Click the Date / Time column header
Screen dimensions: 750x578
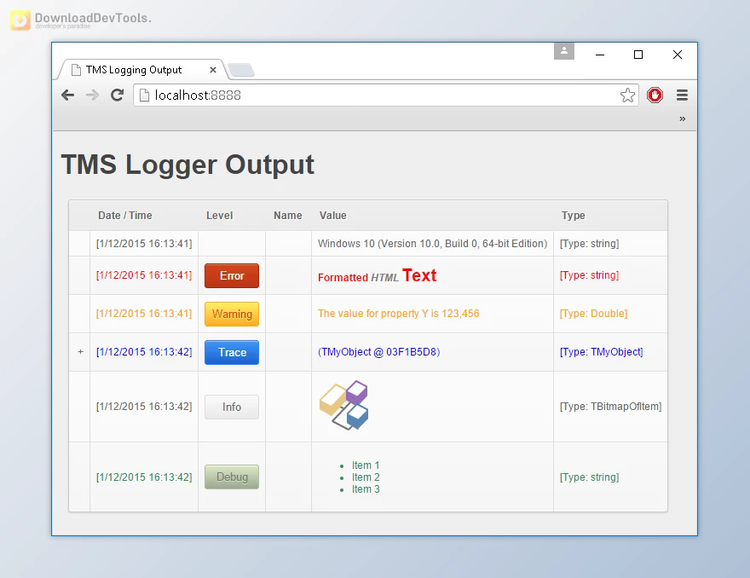125,215
